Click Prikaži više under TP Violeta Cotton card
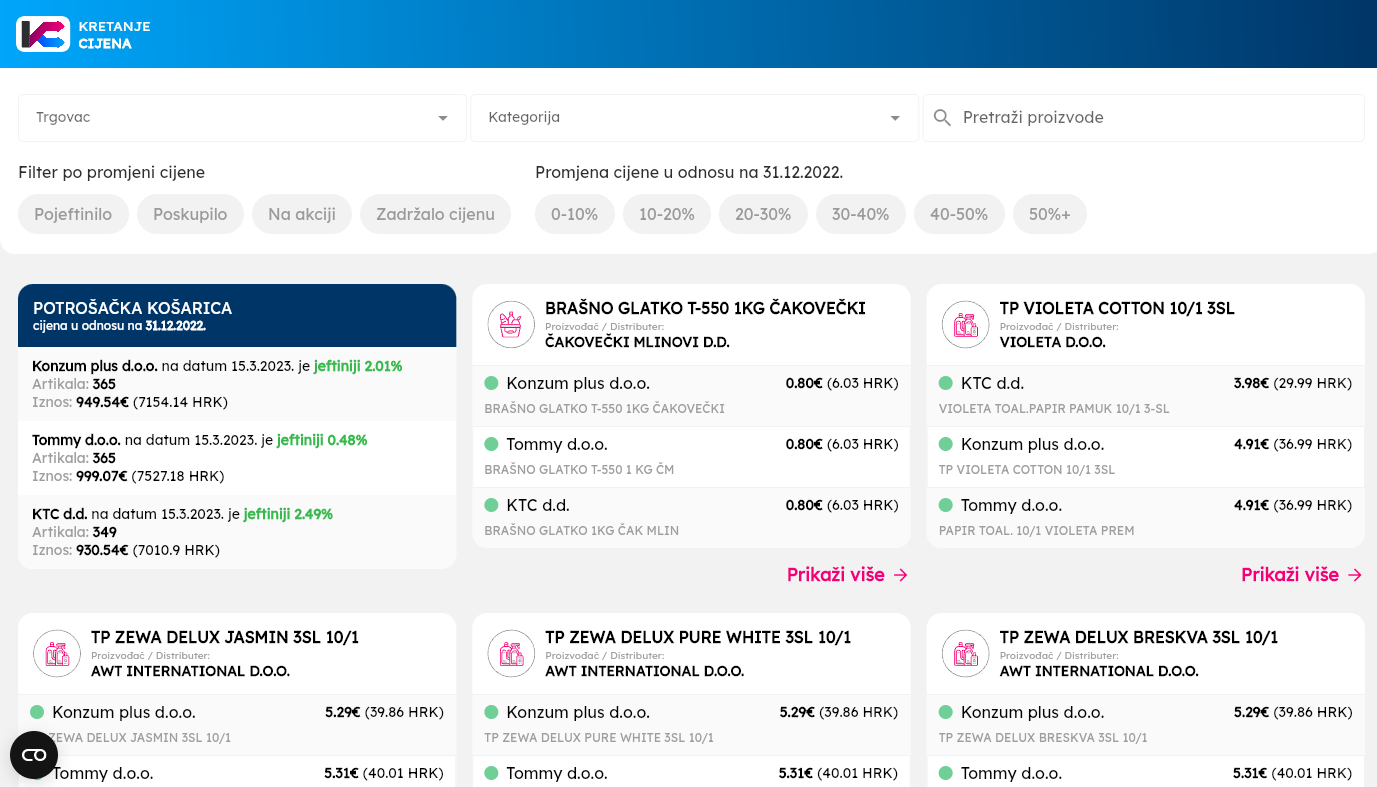This screenshot has height=787, width=1377. [1302, 575]
